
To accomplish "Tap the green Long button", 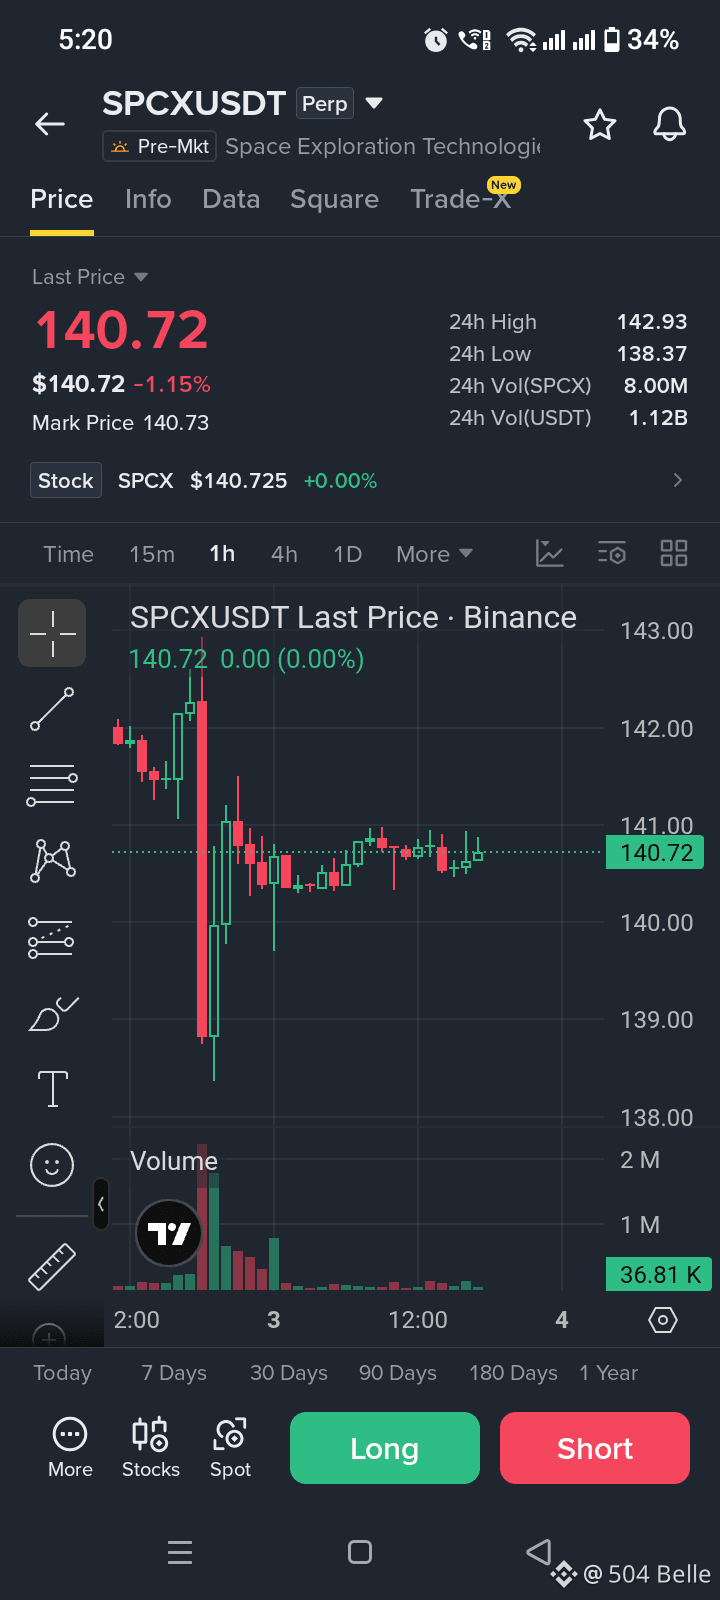I will (x=385, y=1448).
